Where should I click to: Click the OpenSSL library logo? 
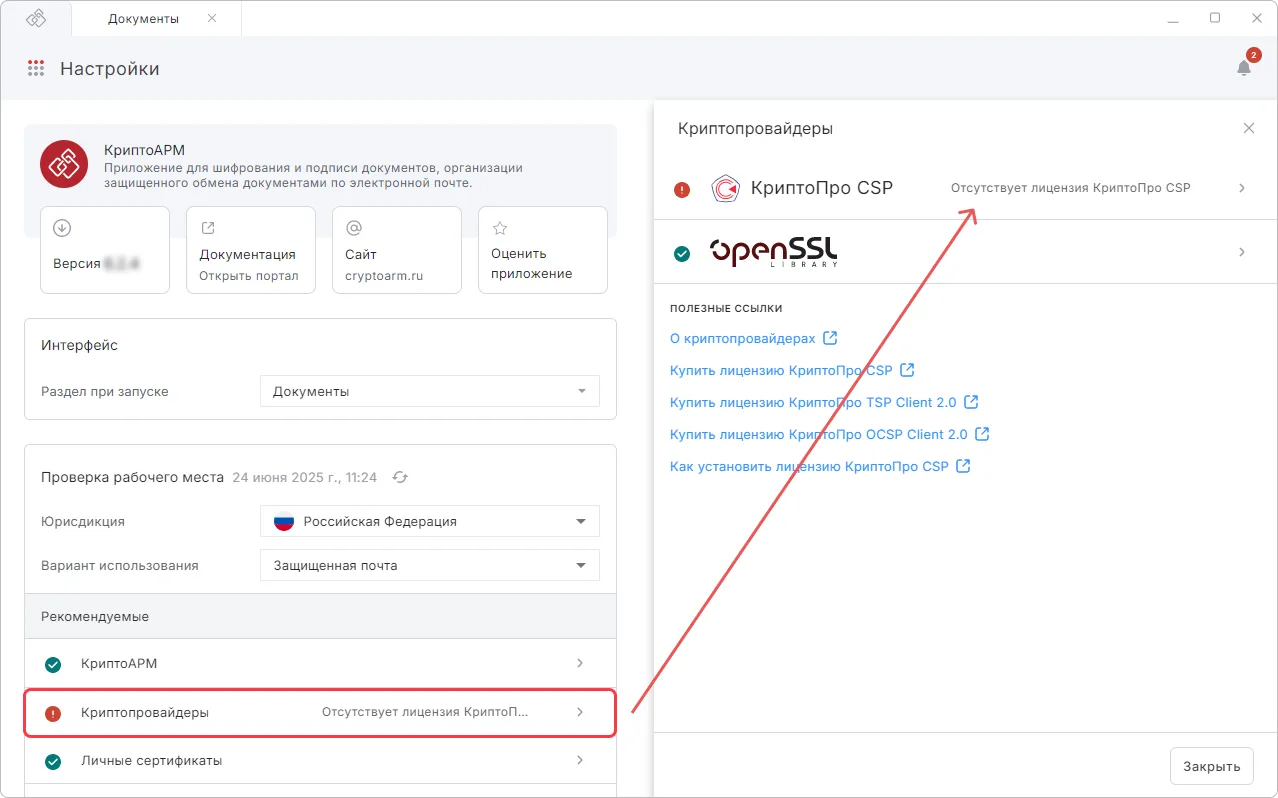tap(773, 252)
